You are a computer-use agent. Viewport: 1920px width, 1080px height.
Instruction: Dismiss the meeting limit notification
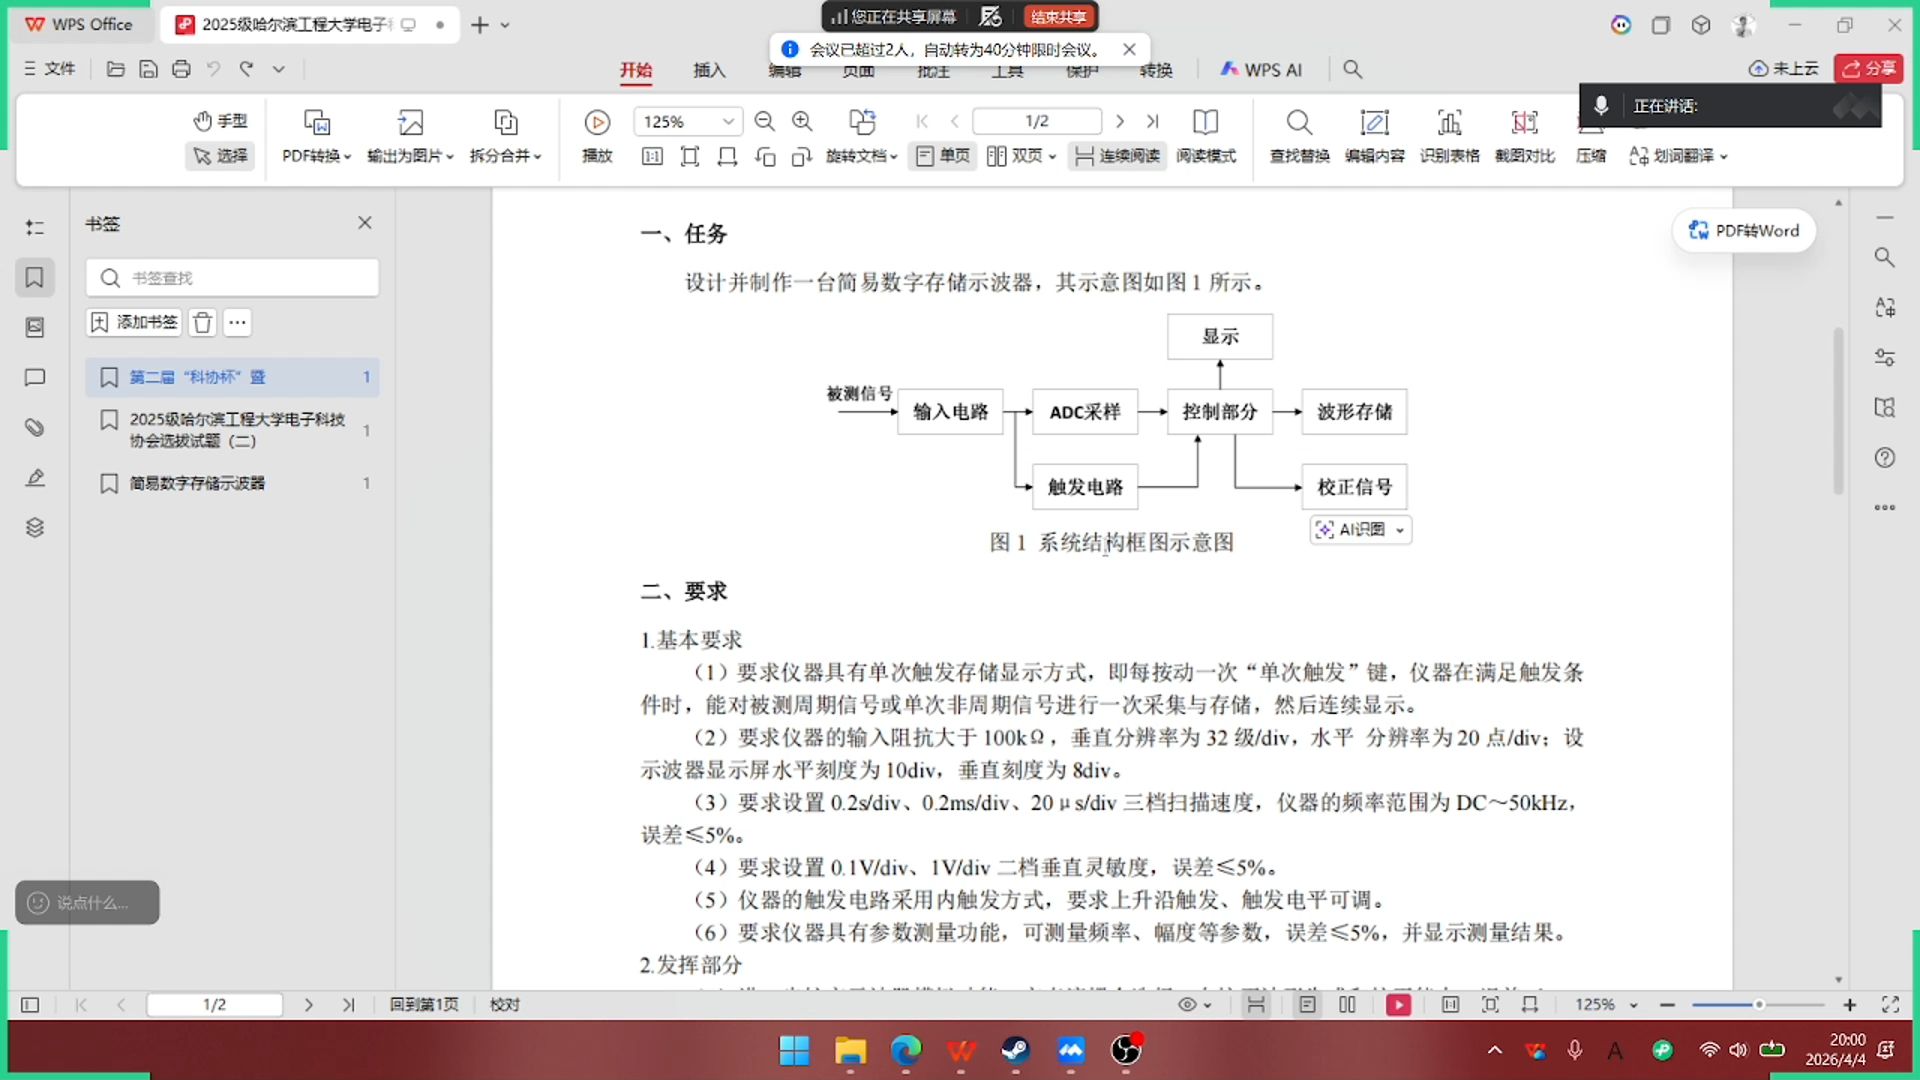click(x=1129, y=49)
